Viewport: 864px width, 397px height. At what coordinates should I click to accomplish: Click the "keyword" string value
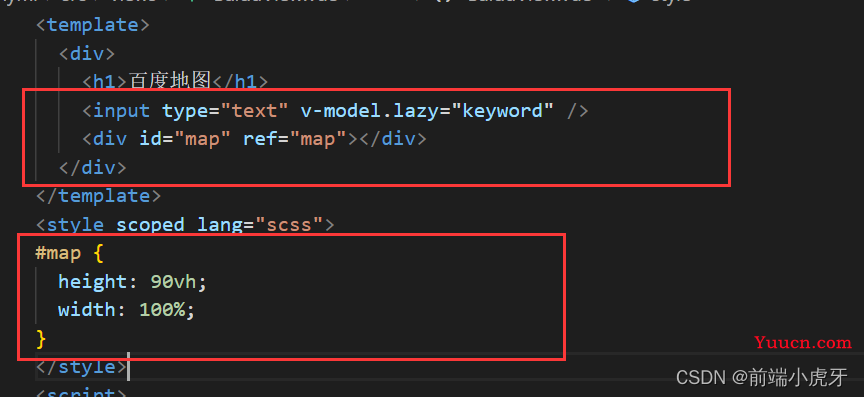503,111
